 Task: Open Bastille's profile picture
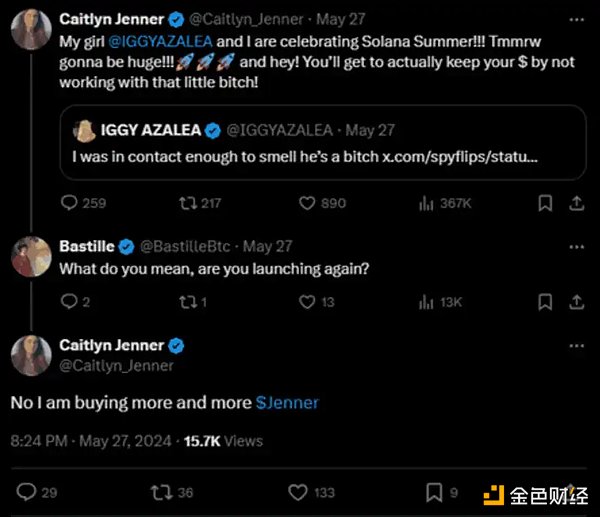(31, 258)
